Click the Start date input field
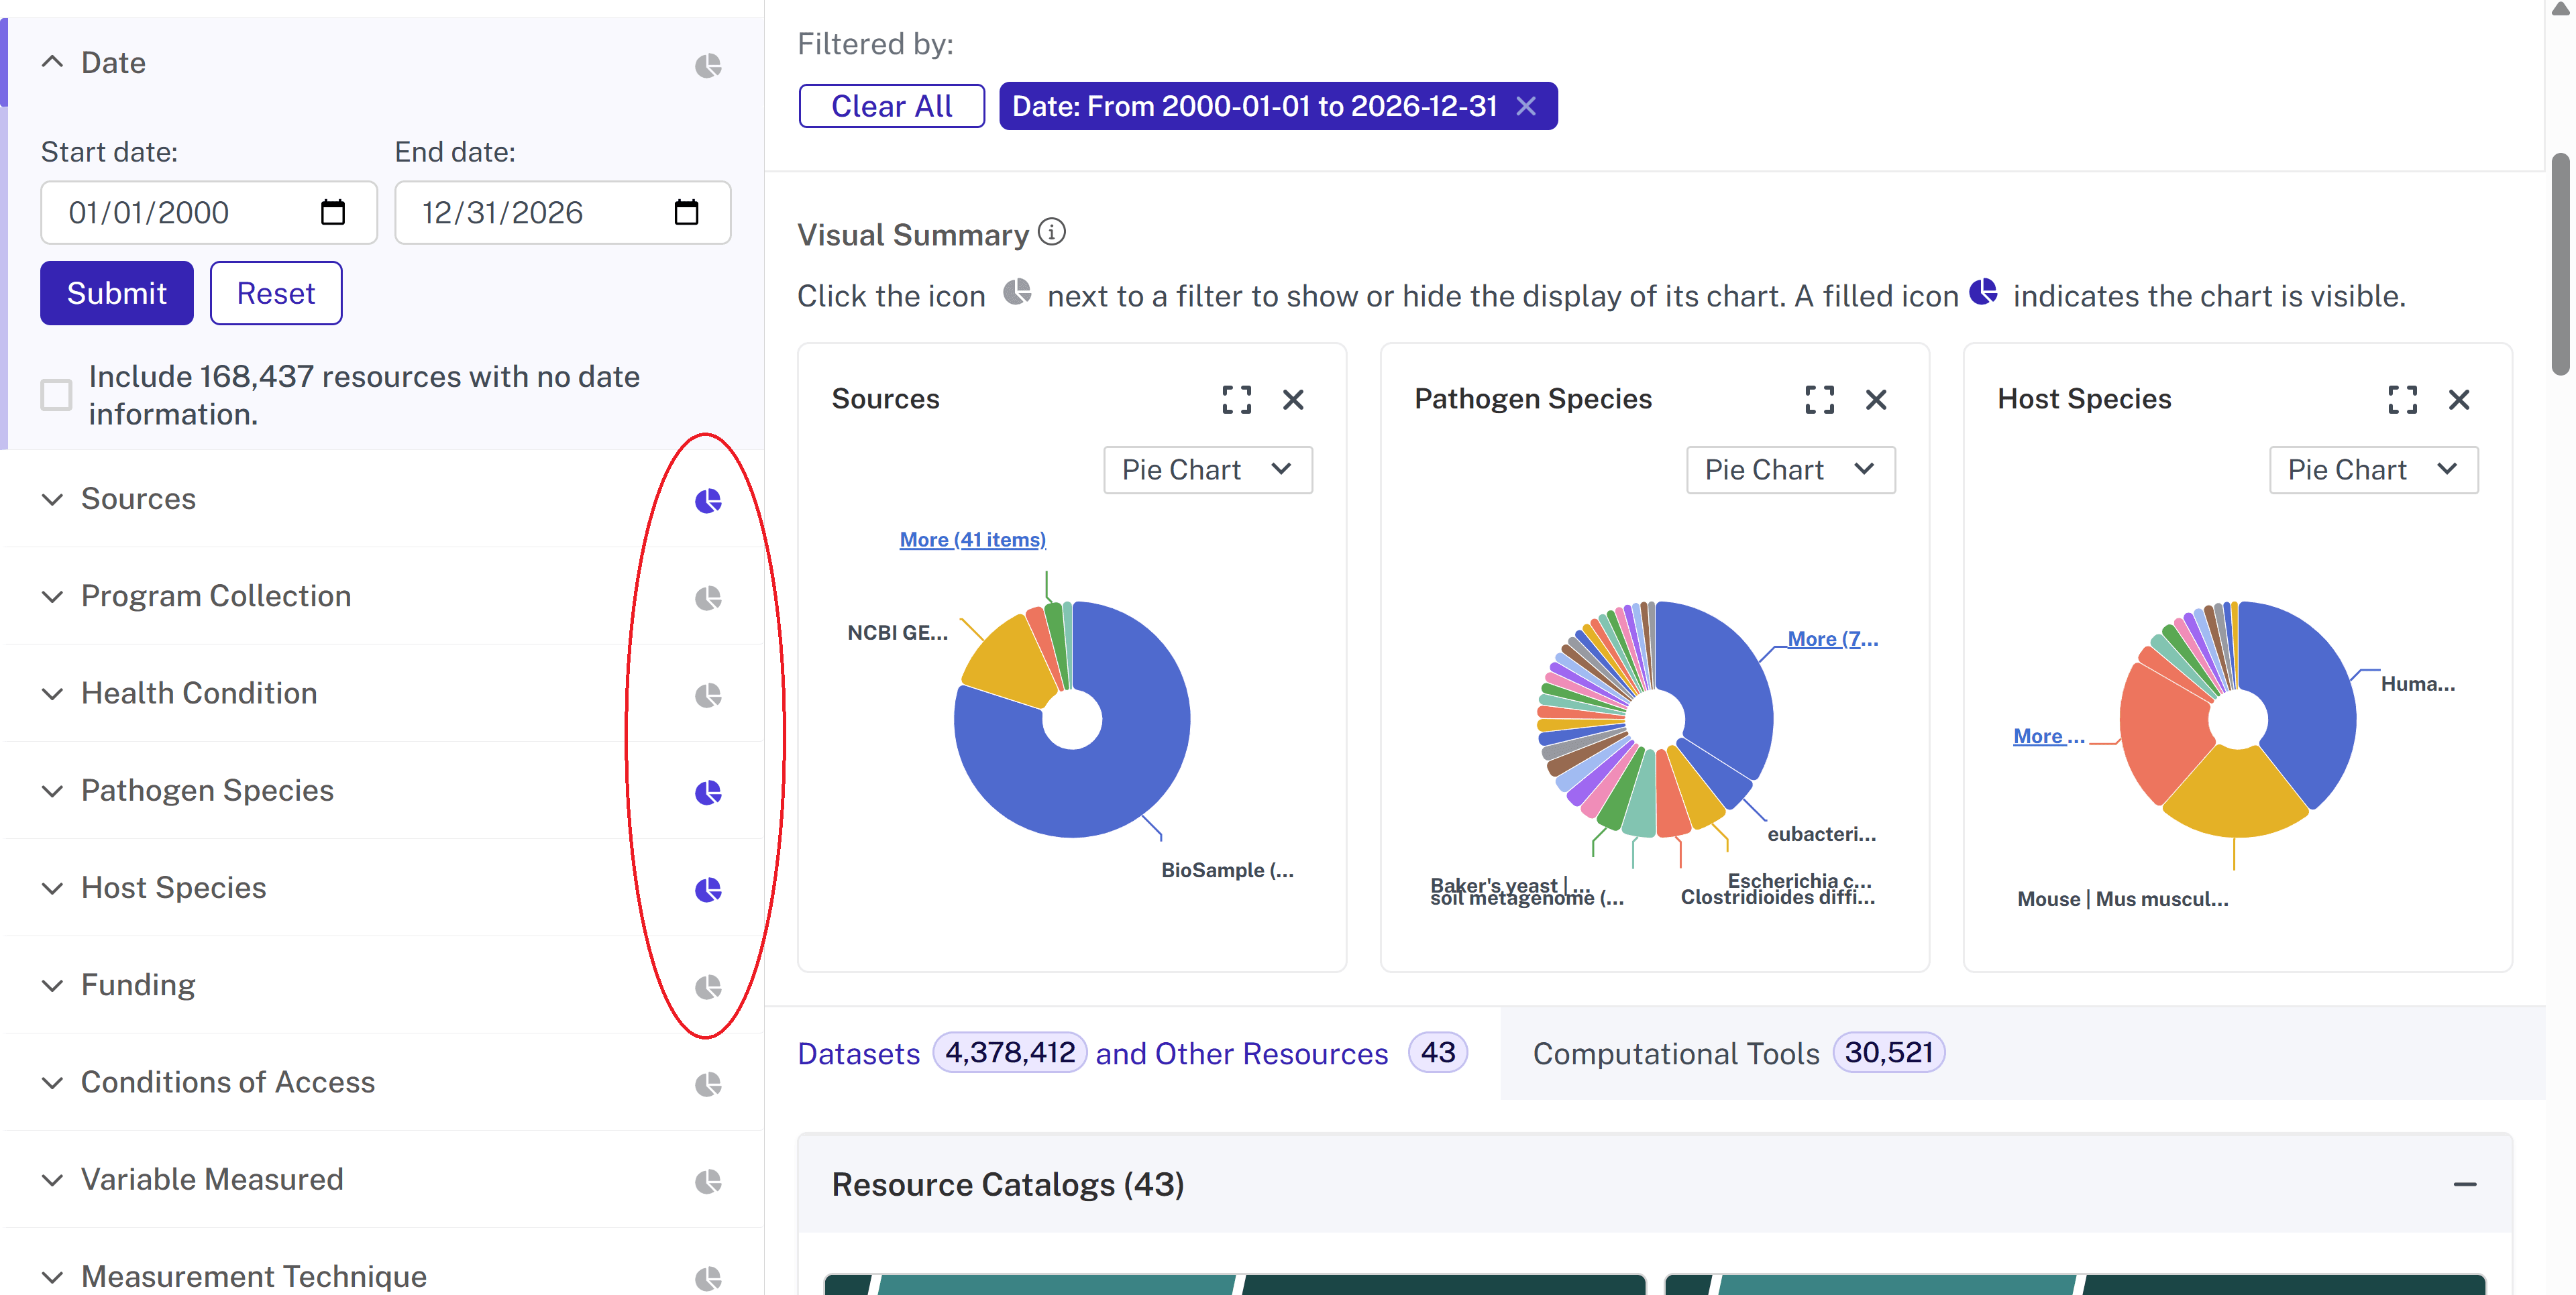The image size is (2576, 1295). coord(209,212)
